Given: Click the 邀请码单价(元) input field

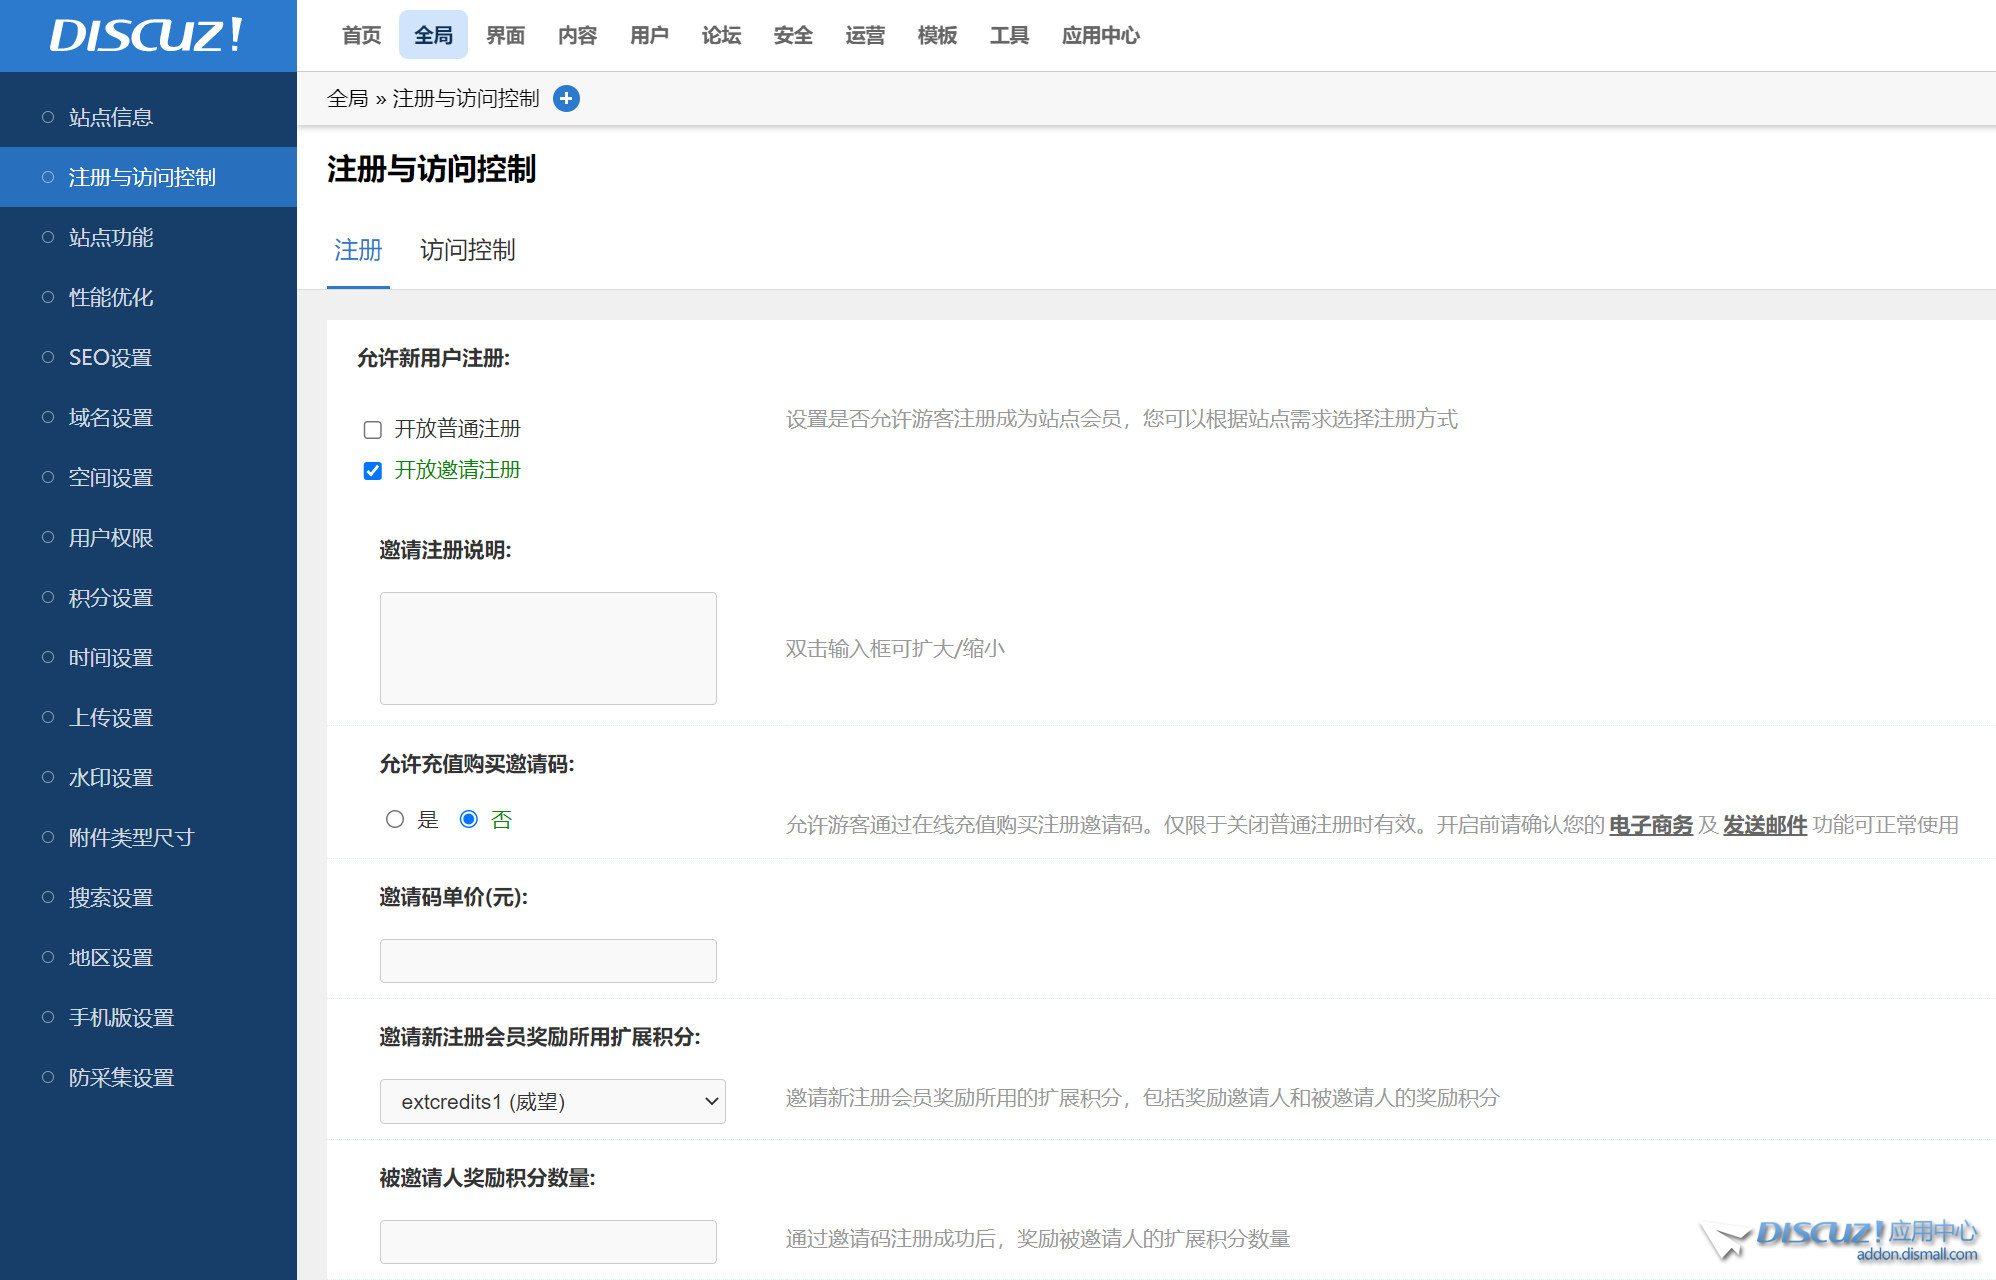Looking at the screenshot, I should point(548,960).
